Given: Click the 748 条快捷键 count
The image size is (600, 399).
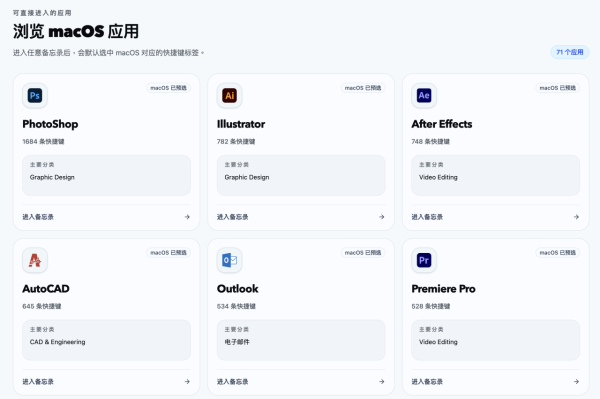Looking at the screenshot, I should (430, 142).
